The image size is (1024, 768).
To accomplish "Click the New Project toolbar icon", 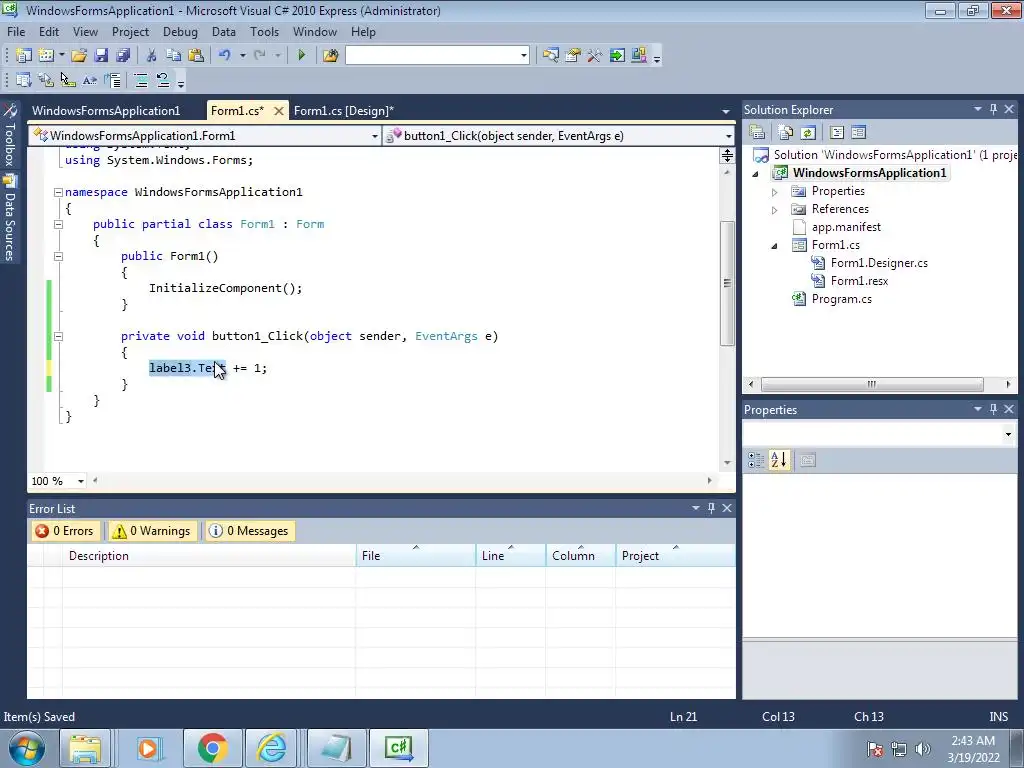I will tap(24, 56).
